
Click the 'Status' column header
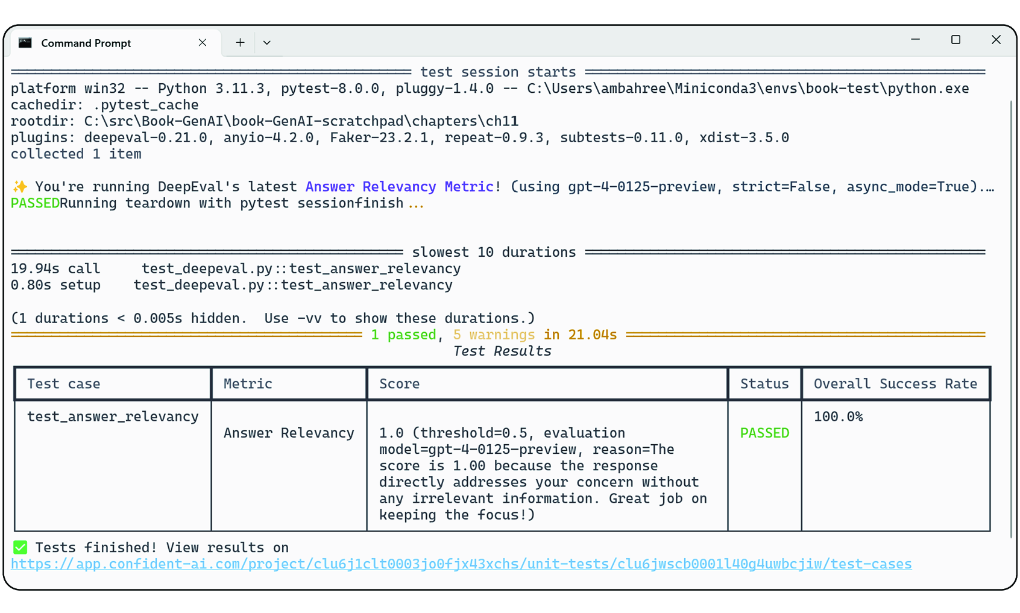click(764, 384)
